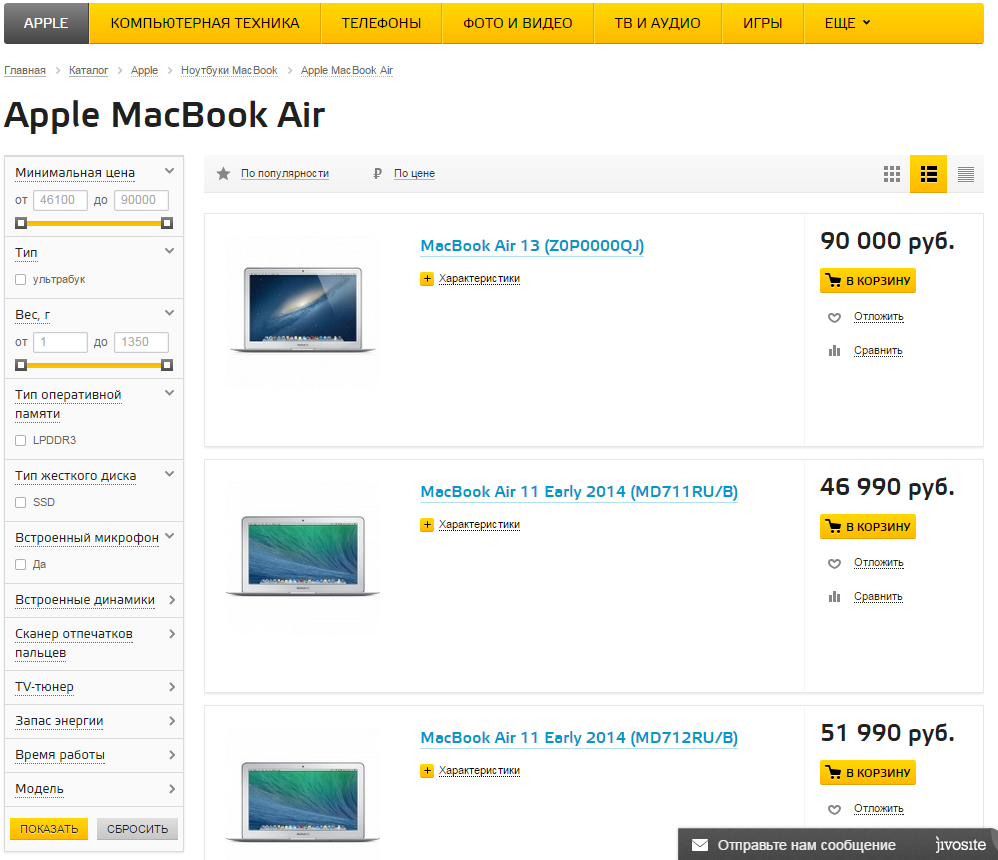Expand the Встроенные динамики filter
The image size is (998, 860).
click(x=172, y=600)
